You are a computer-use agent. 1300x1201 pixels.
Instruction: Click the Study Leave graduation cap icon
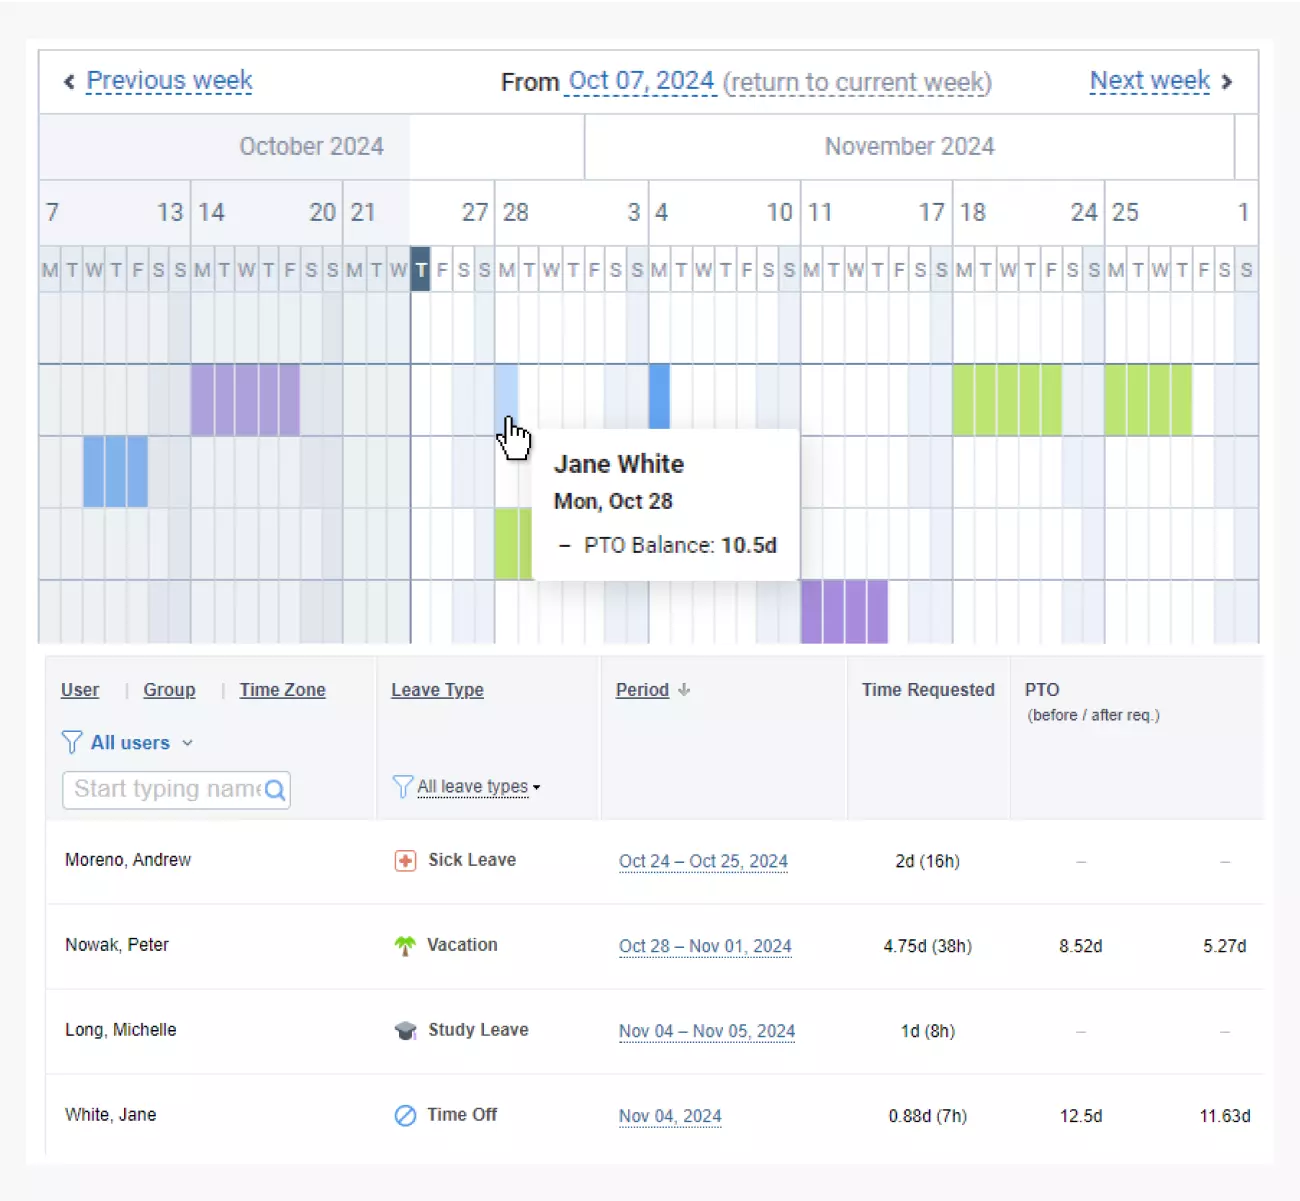click(405, 1031)
